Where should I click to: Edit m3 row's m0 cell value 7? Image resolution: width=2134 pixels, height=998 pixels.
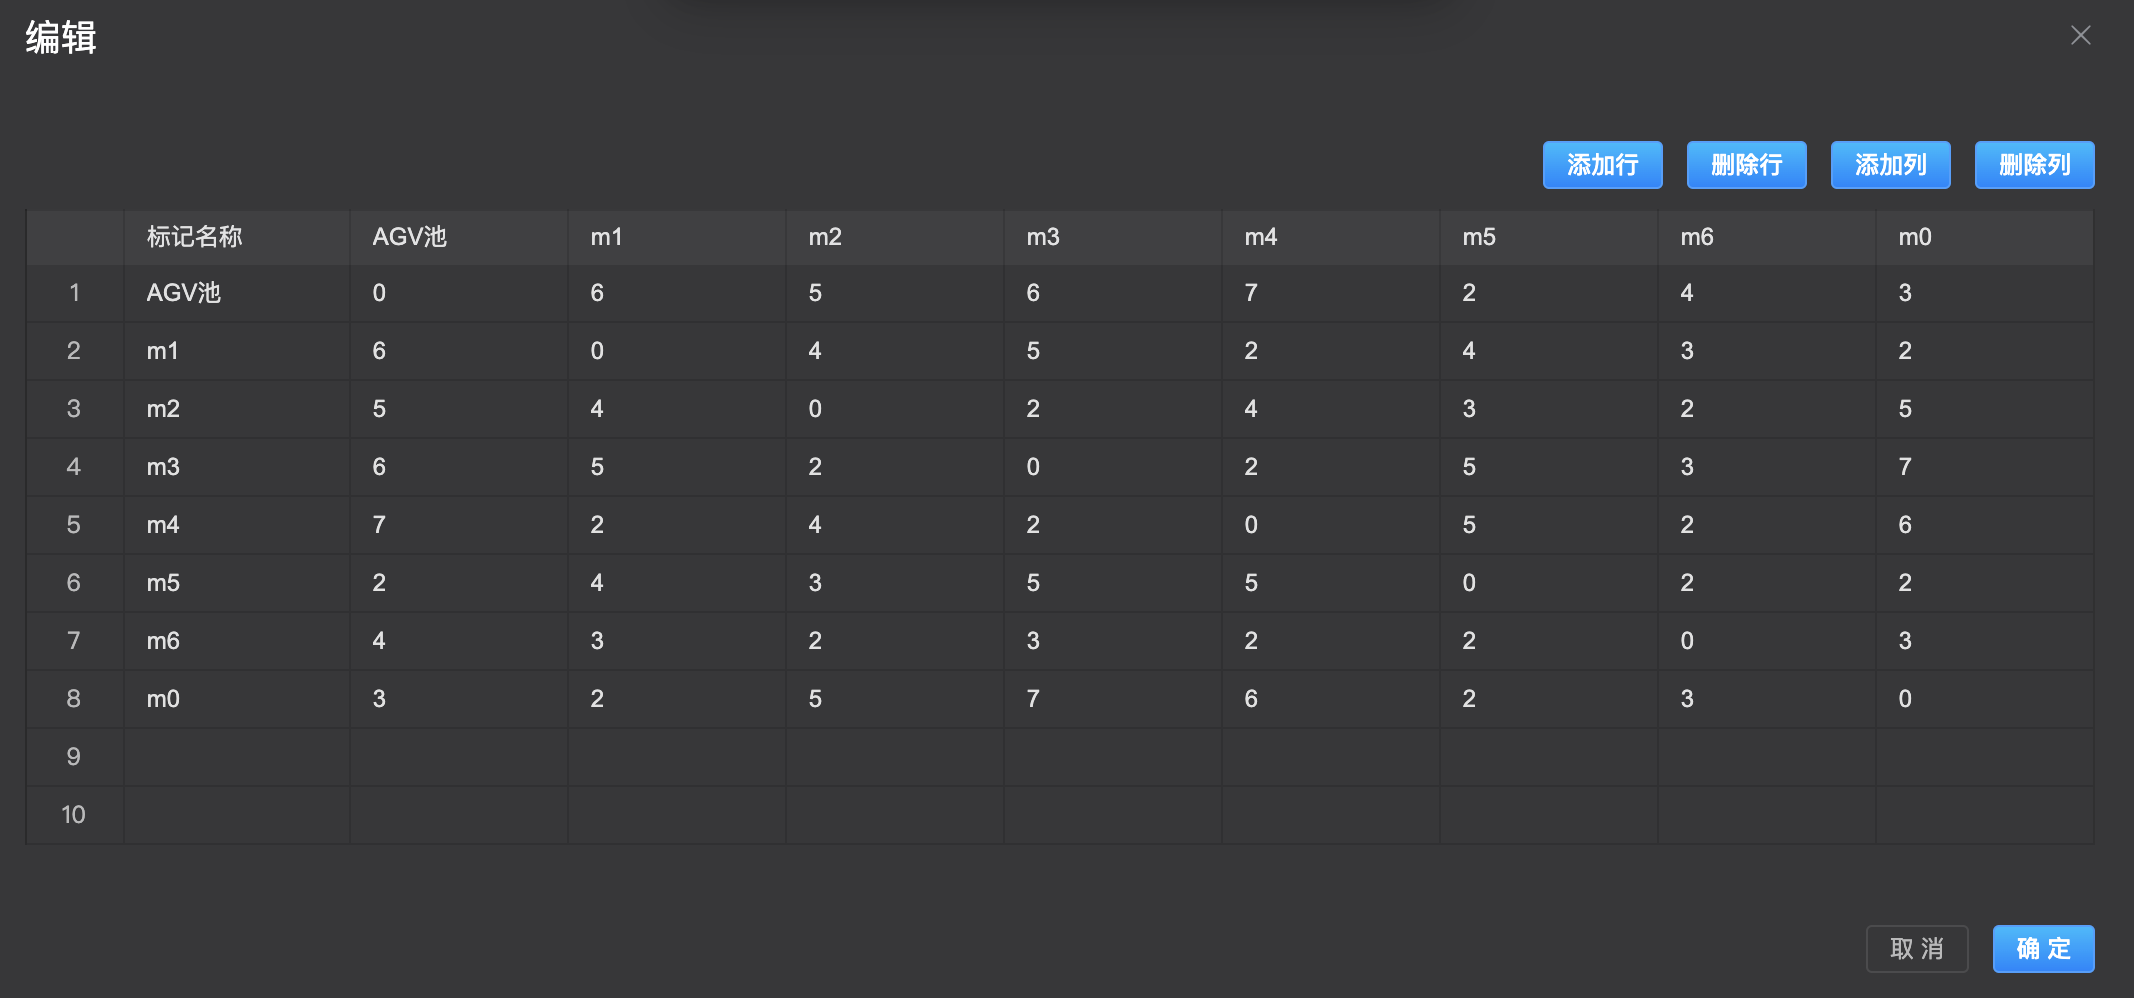1984,467
